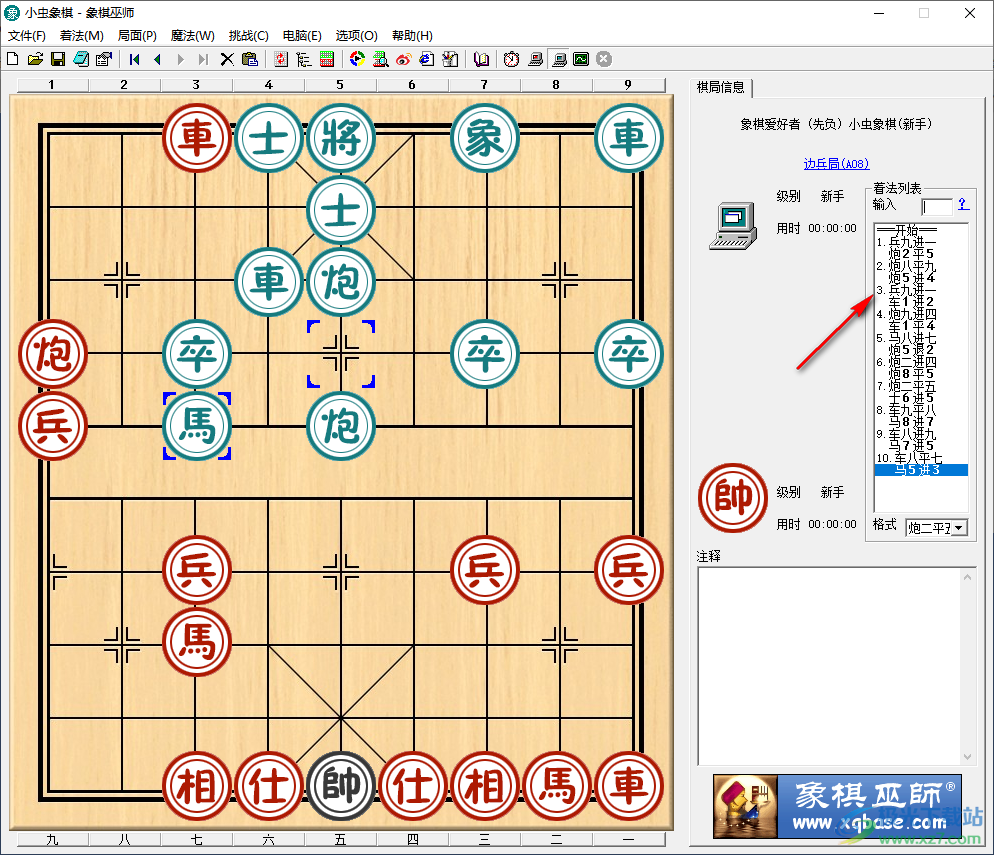Screen dimensions: 994x855
Task: Open the search position magnifier icon
Action: pos(380,60)
